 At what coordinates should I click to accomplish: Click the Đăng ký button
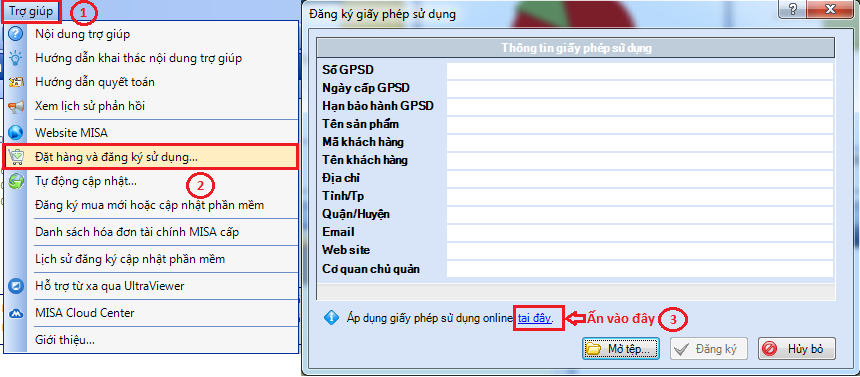708,348
